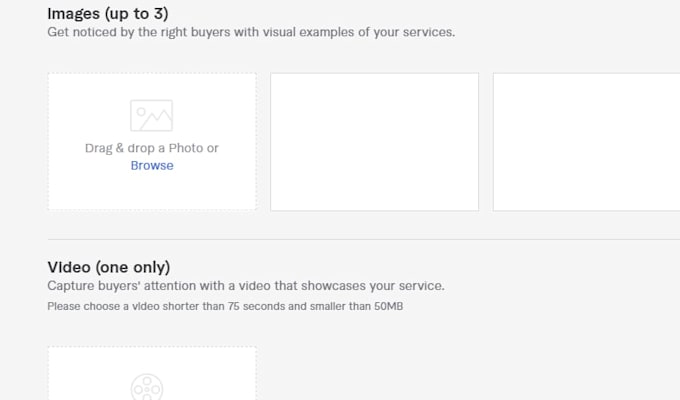Screen dimensions: 680x400
Task: Click the "50MB" text in the video note
Action: pyautogui.click(x=389, y=306)
